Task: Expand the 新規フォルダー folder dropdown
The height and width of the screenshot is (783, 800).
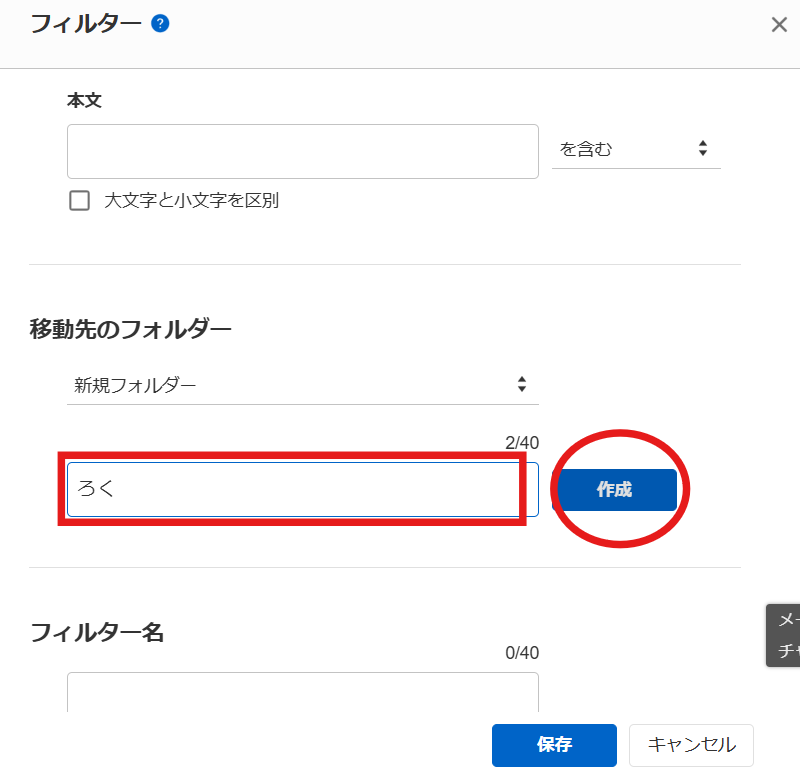Action: tap(302, 384)
